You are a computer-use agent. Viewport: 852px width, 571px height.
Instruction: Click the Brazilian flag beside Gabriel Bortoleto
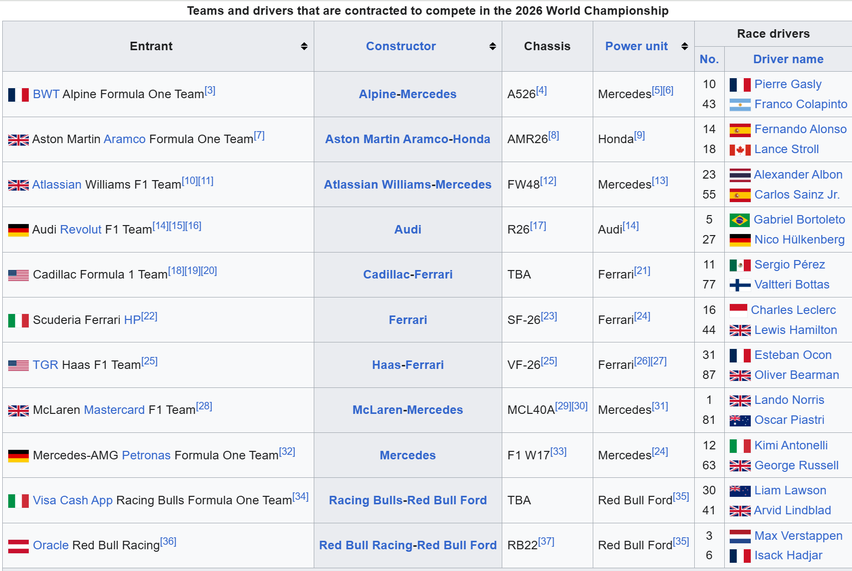[739, 220]
